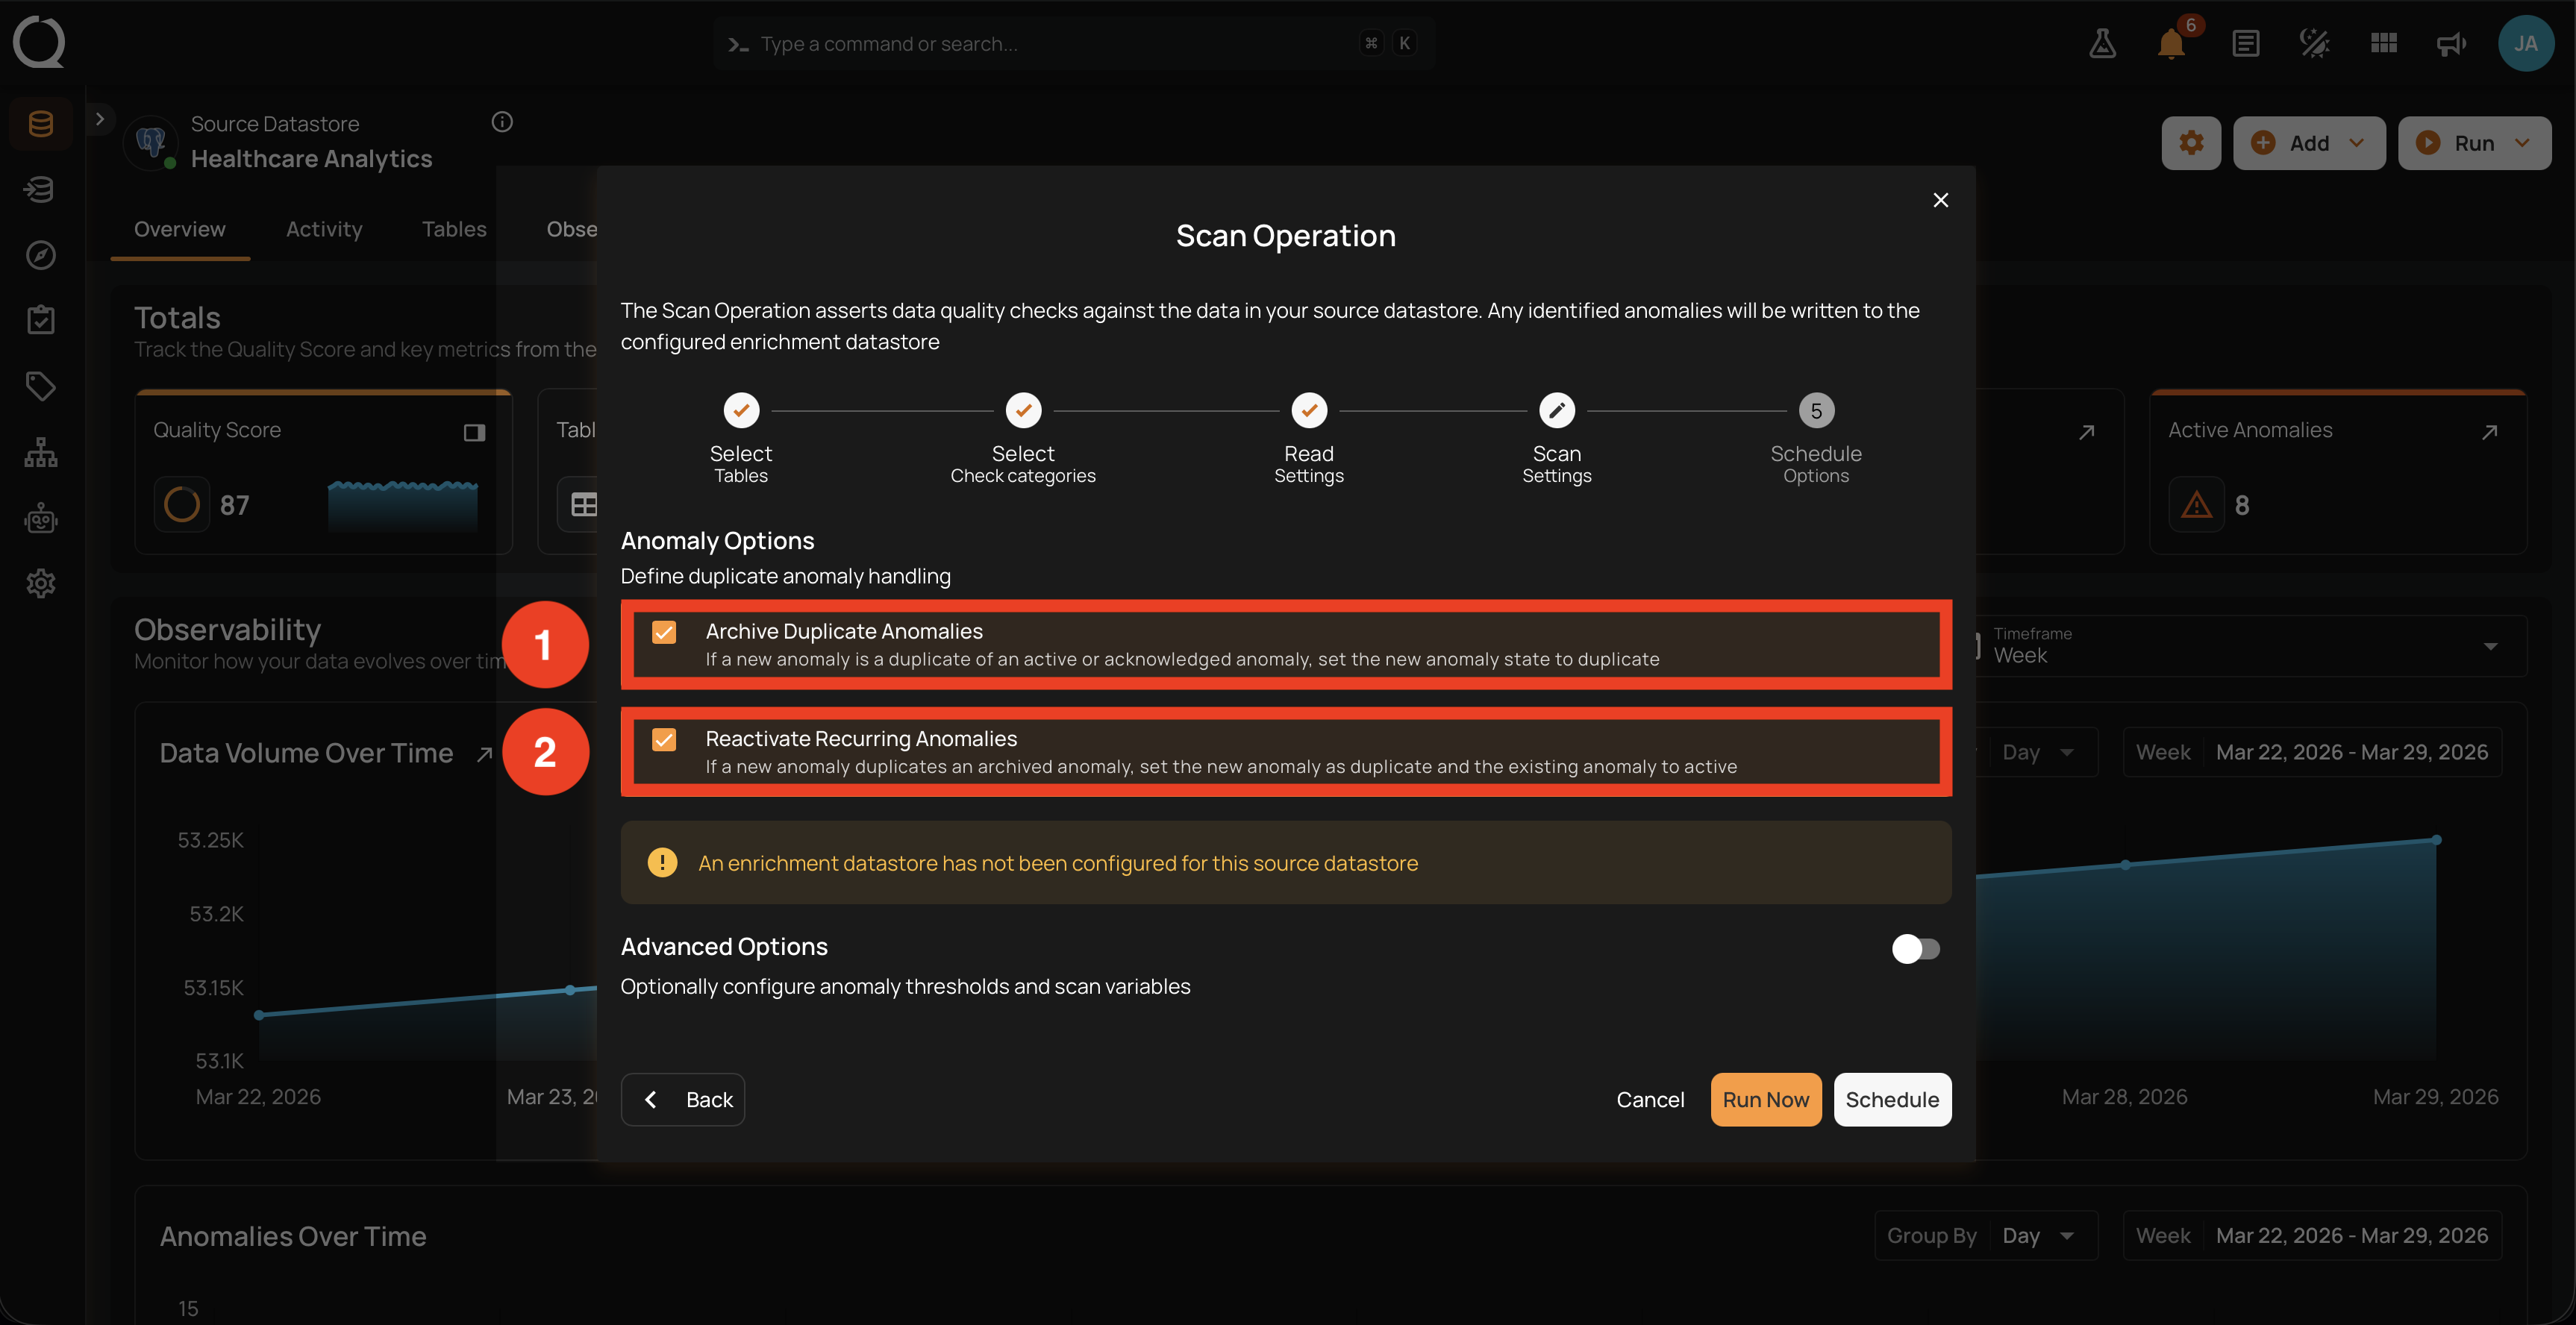Go to Select Tables step
Viewport: 2576px width, 1325px height.
pos(741,438)
